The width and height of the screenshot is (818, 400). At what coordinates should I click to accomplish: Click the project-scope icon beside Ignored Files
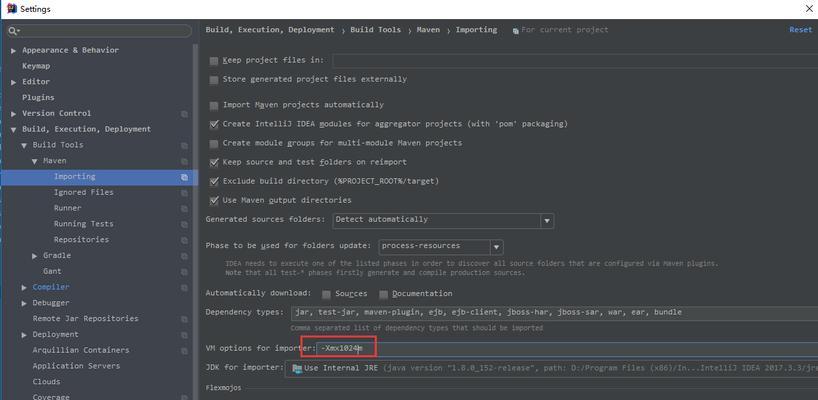pos(184,193)
